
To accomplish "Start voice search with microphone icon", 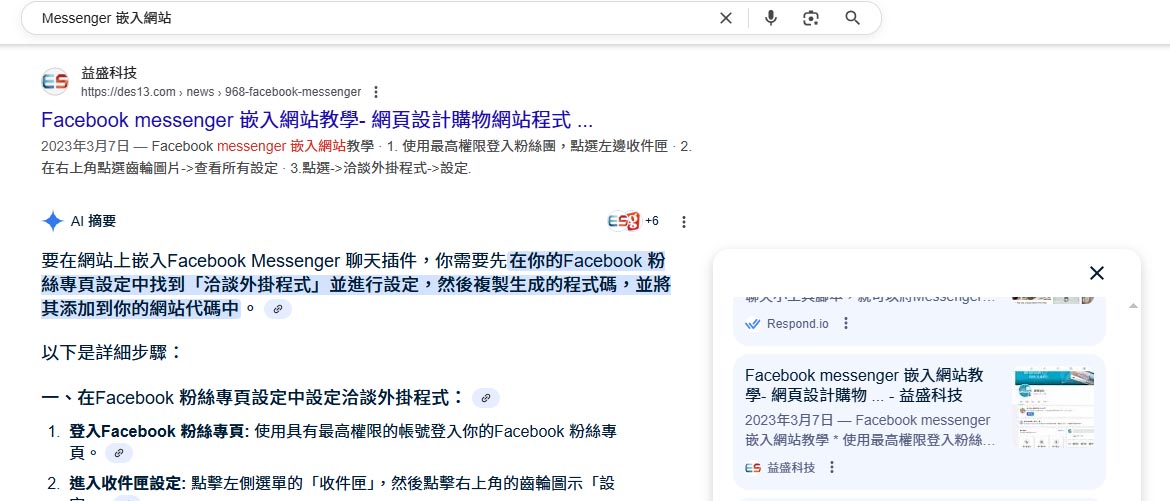I will coord(771,18).
